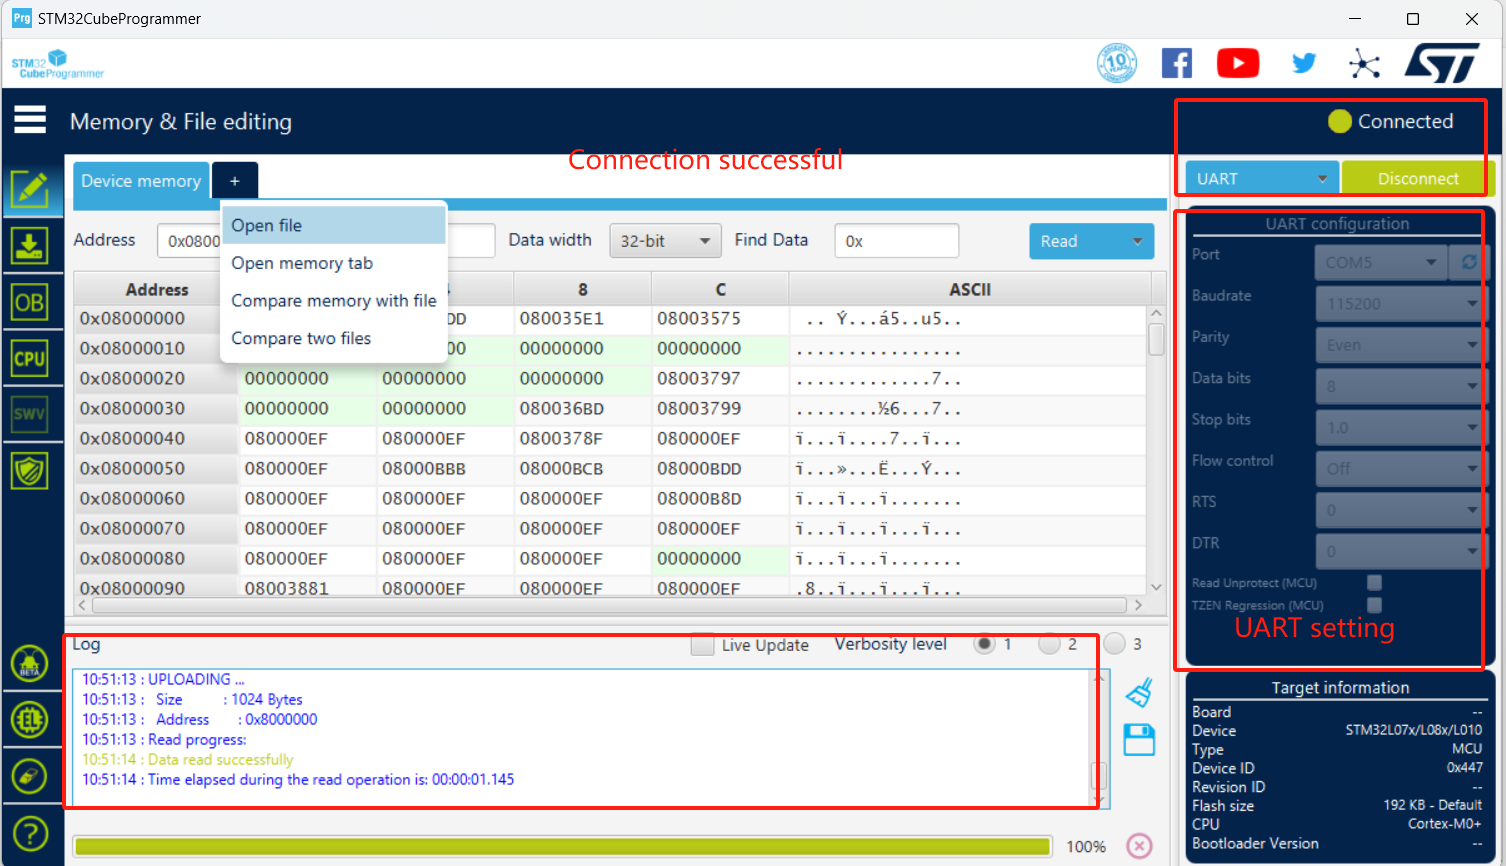Choose Open file from the menu
The width and height of the screenshot is (1506, 866).
334,225
